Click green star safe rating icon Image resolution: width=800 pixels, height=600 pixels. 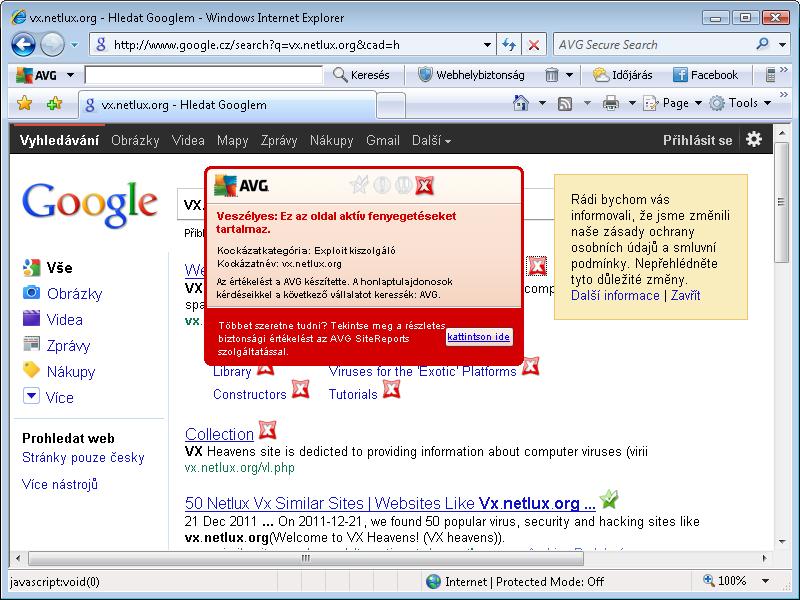click(609, 498)
